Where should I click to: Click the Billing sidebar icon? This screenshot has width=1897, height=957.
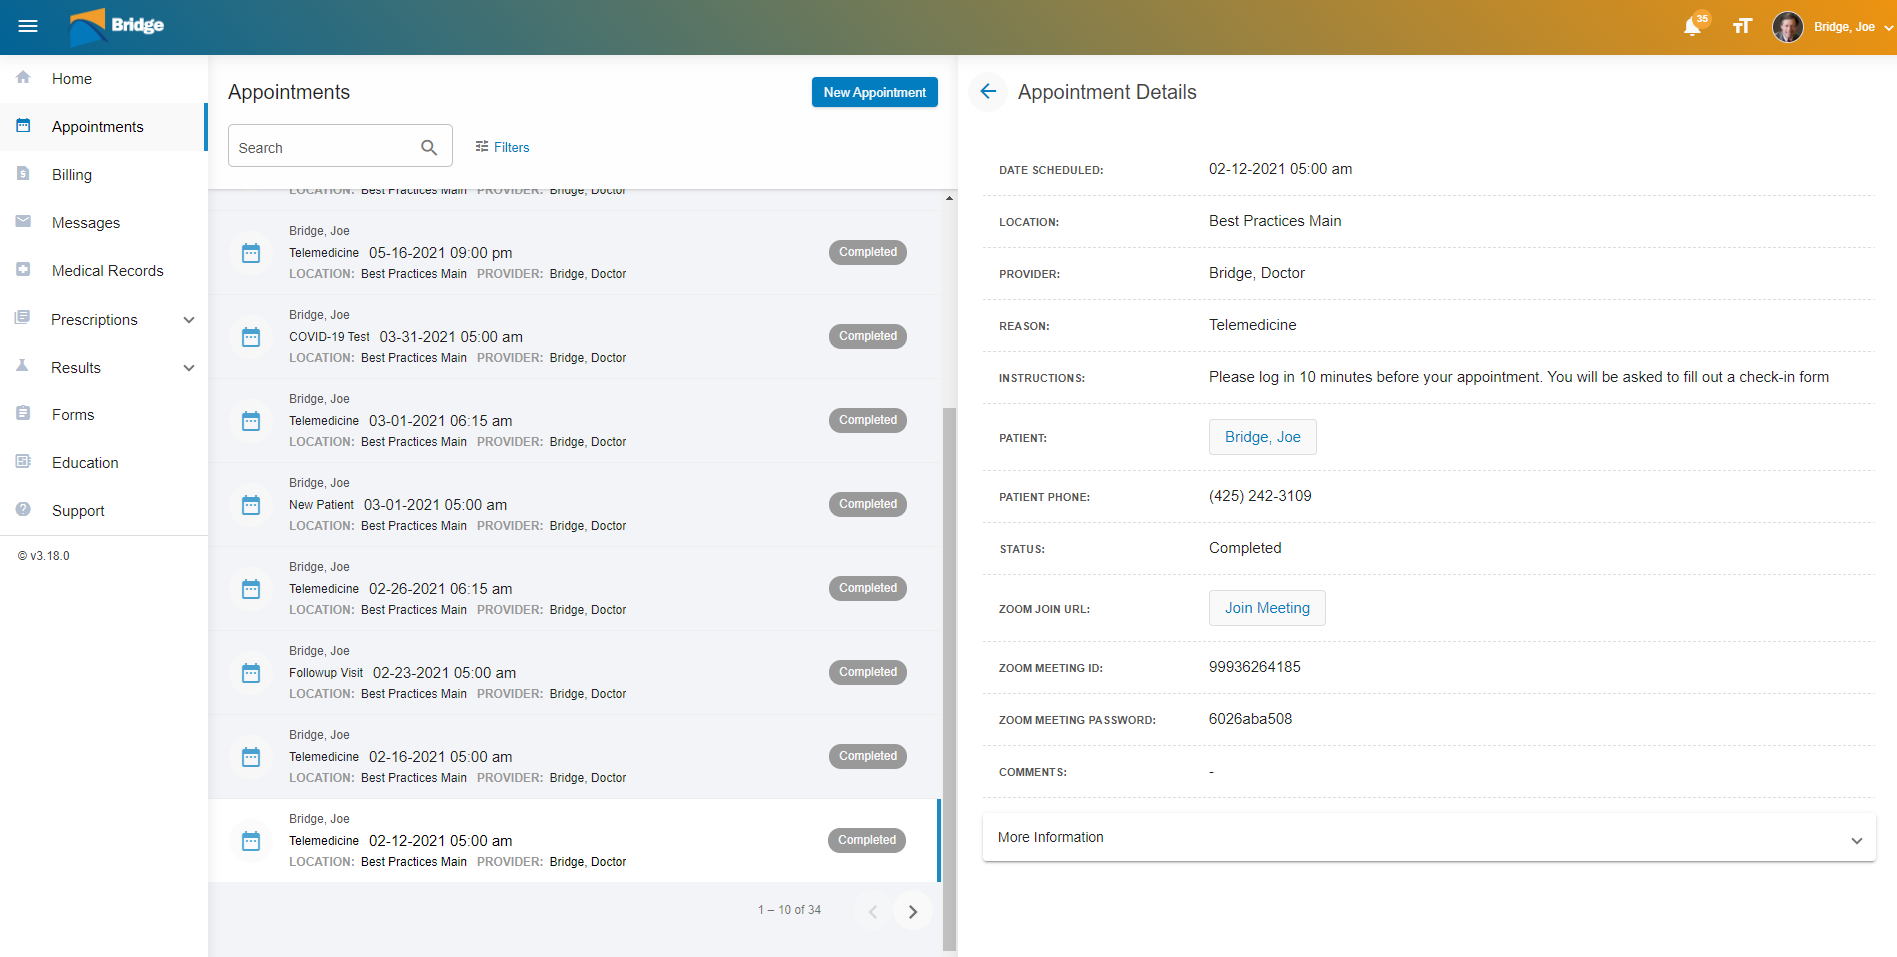[x=23, y=173]
